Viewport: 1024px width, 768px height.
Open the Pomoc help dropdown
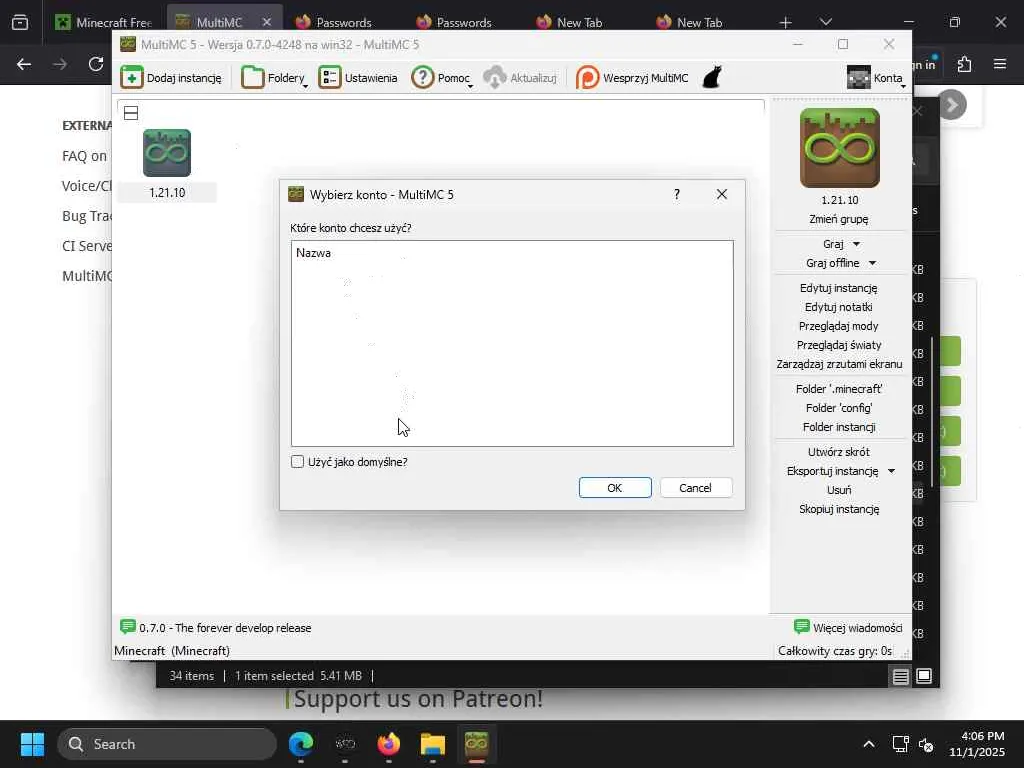tap(441, 78)
